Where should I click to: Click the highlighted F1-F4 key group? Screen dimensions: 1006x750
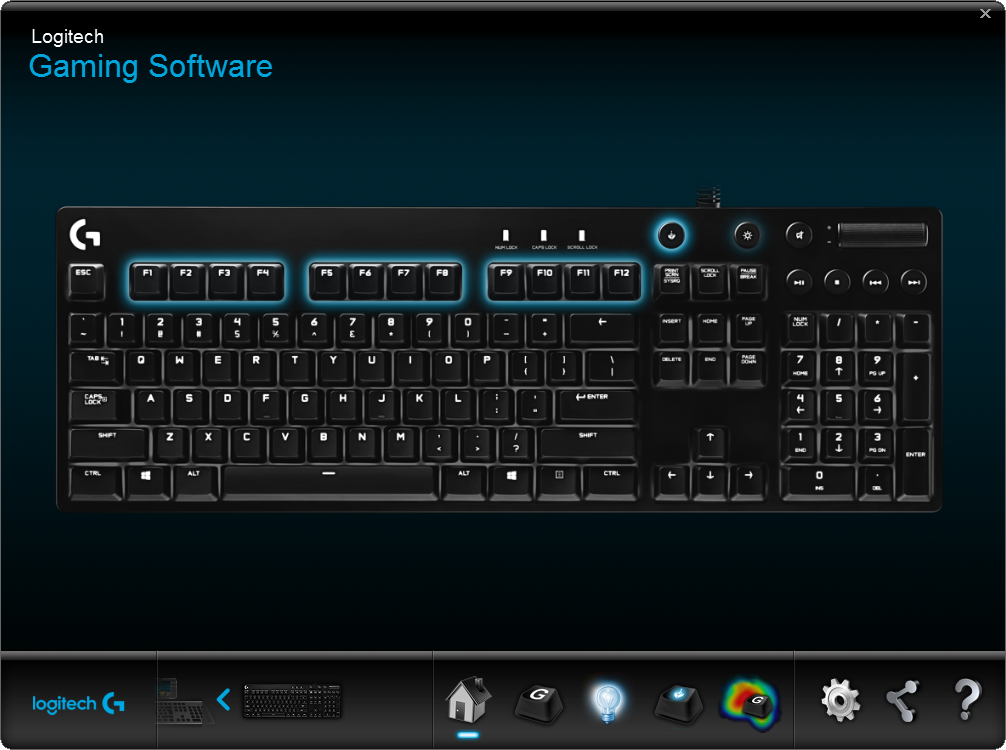[206, 281]
